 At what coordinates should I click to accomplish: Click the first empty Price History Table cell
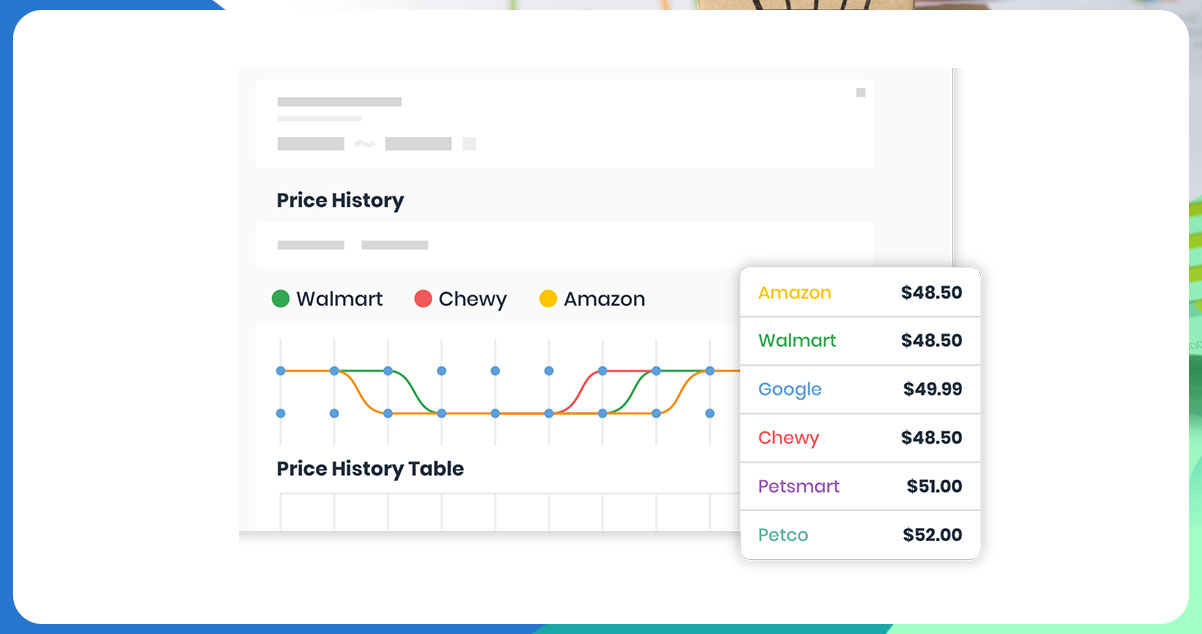(307, 511)
